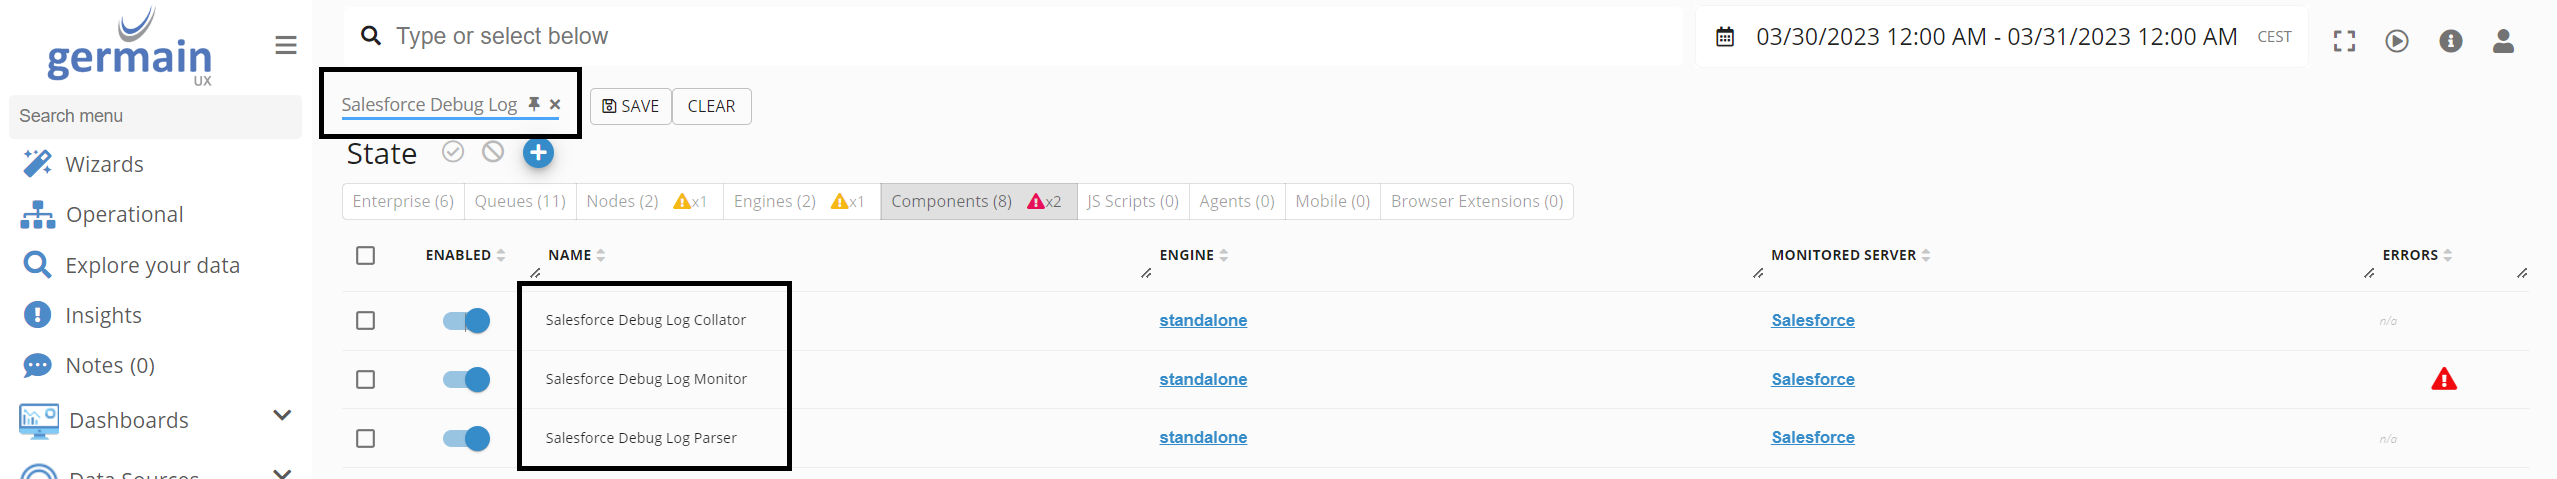Switch to the Queues (11) tab

[x=520, y=201]
